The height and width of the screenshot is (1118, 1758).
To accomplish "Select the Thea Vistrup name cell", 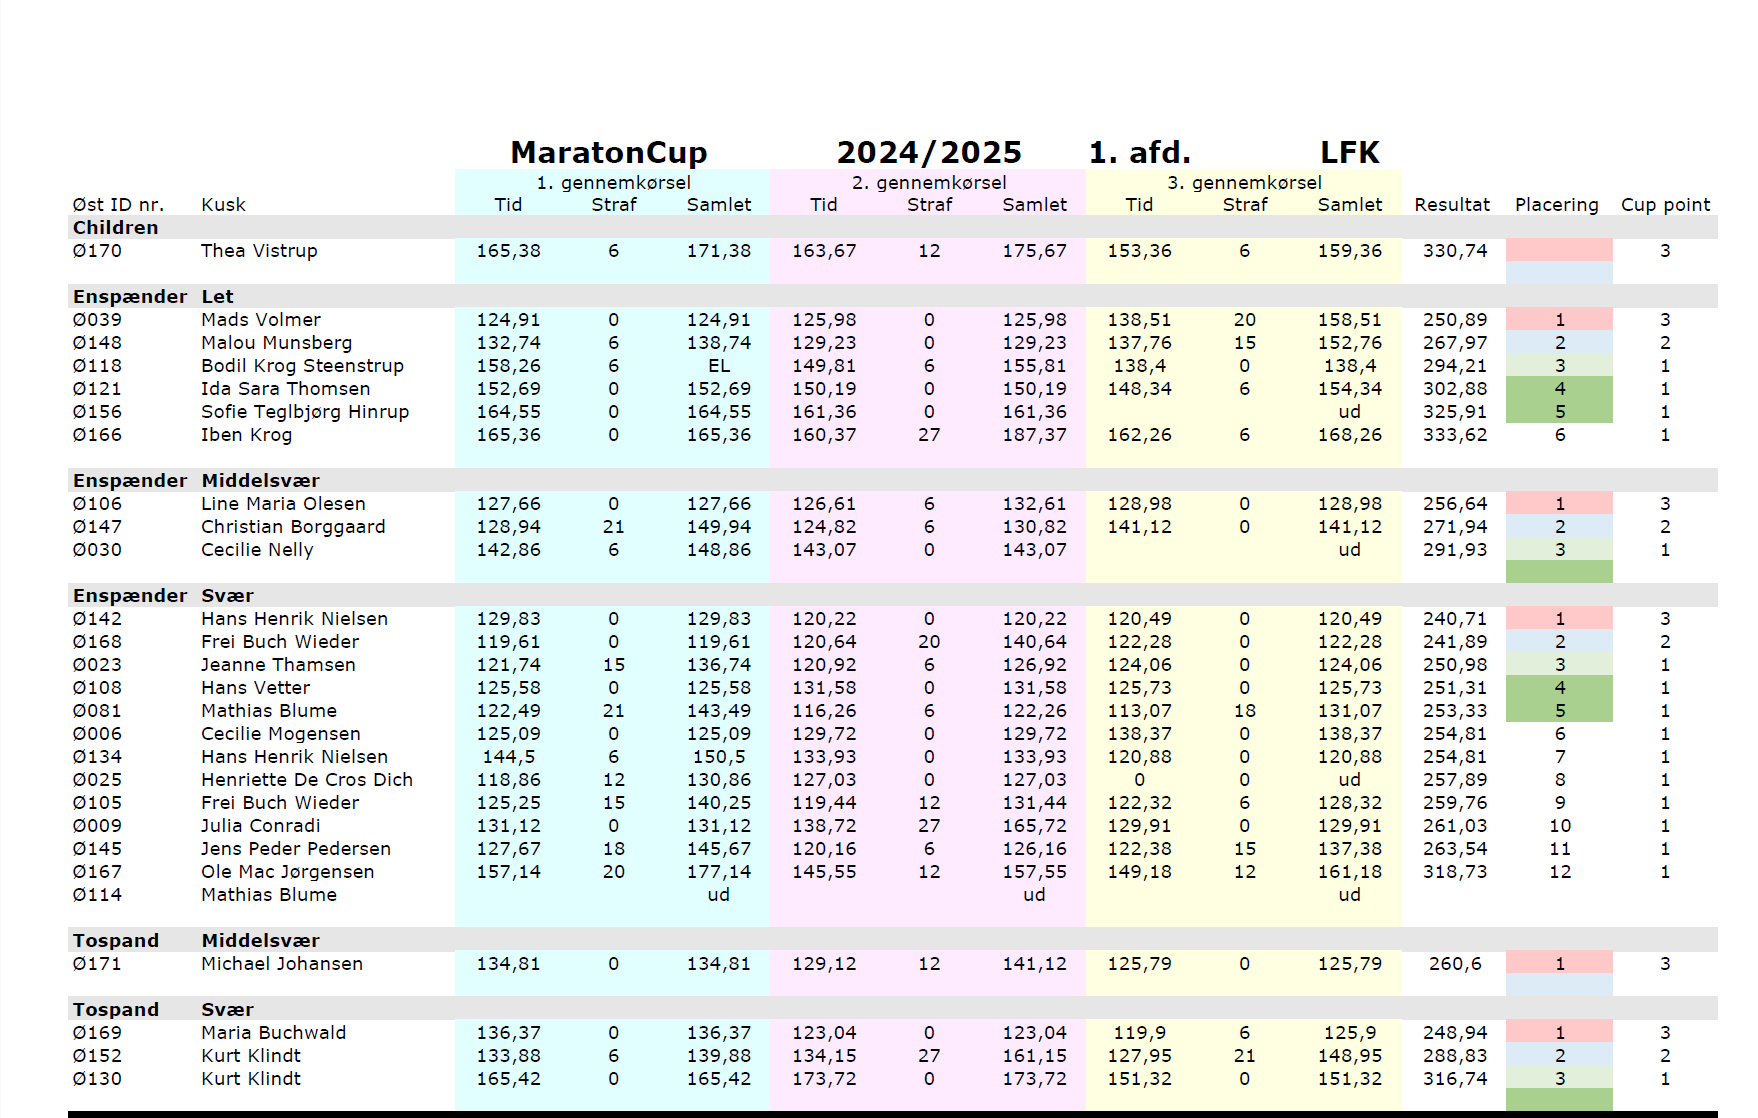I will pyautogui.click(x=259, y=251).
